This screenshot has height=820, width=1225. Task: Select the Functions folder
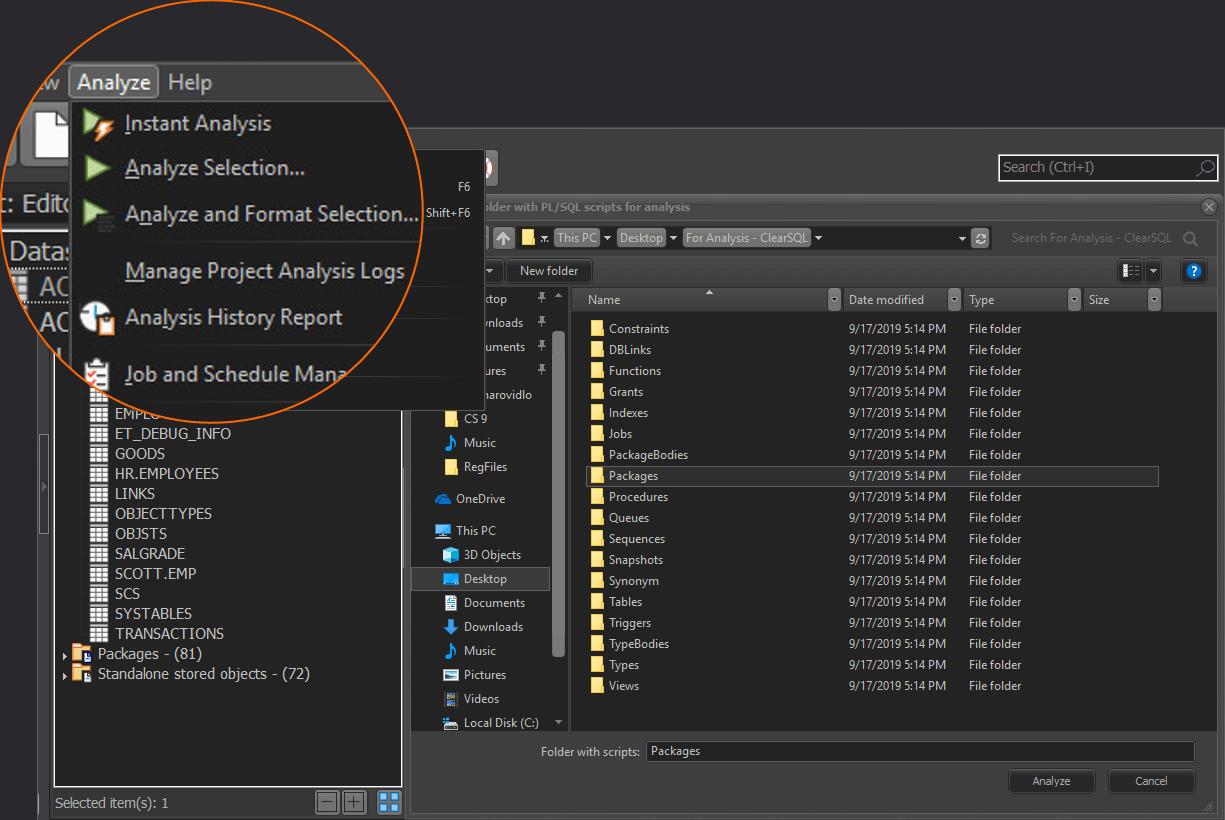coord(635,371)
